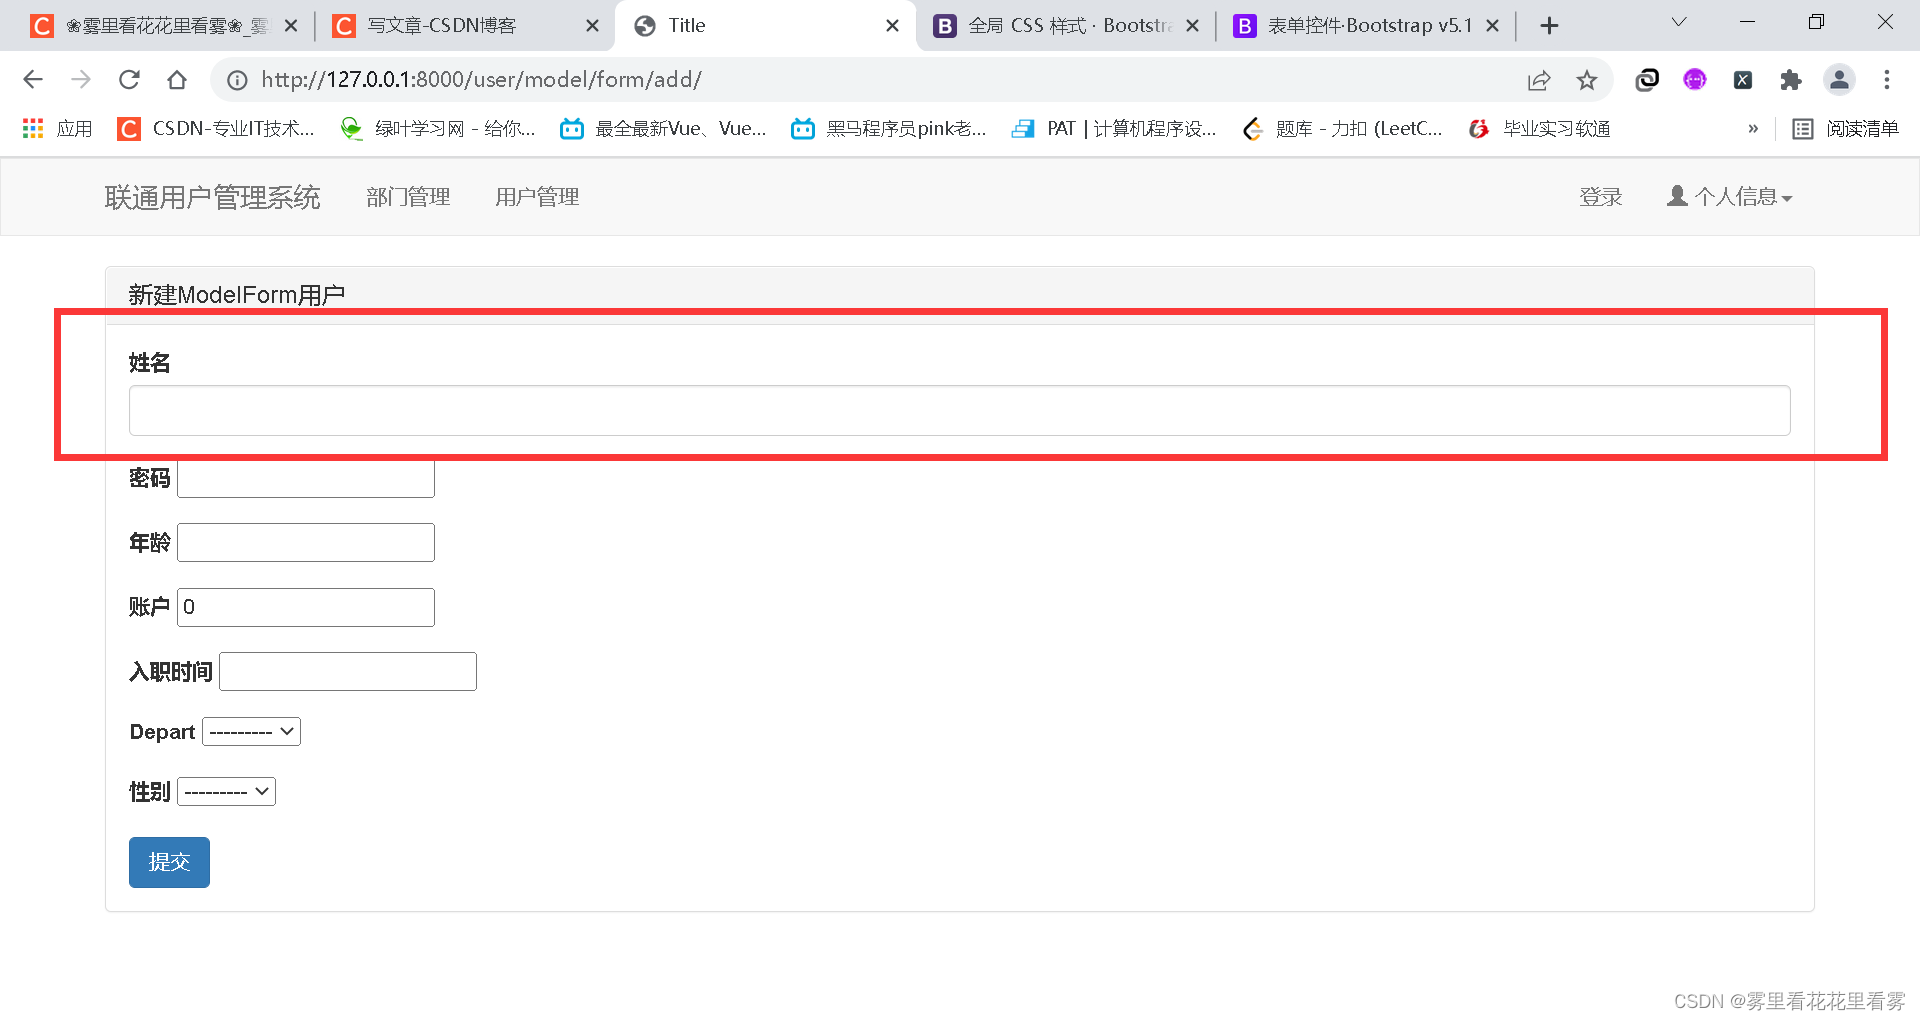Viewport: 1920px width, 1020px height.
Task: Open the 黑马程序员pink老 bookmark
Action: (889, 129)
